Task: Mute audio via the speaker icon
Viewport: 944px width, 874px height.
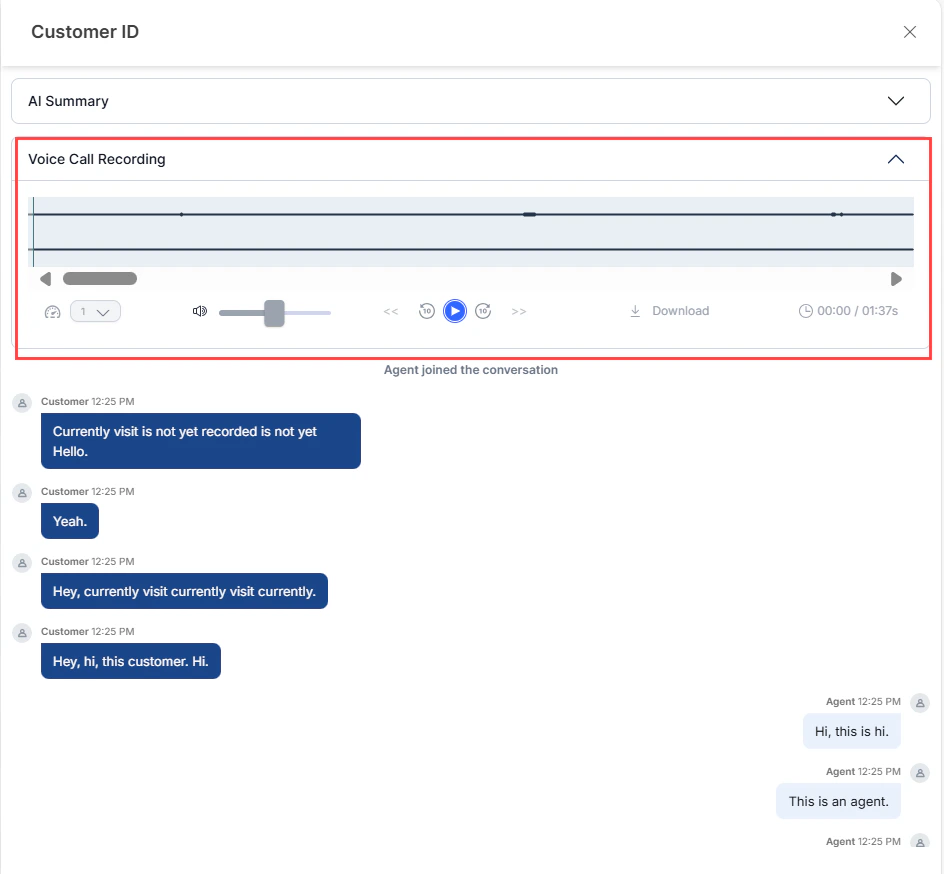Action: 200,311
